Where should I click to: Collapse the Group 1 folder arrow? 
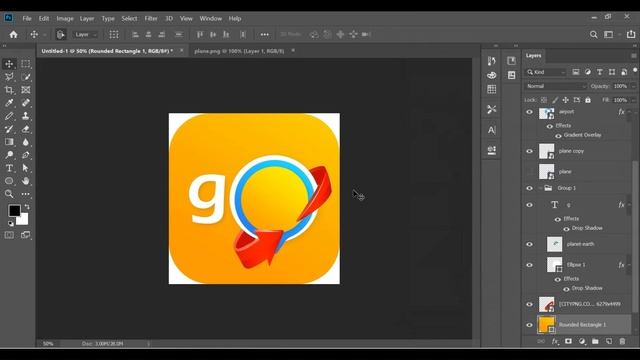(x=540, y=188)
